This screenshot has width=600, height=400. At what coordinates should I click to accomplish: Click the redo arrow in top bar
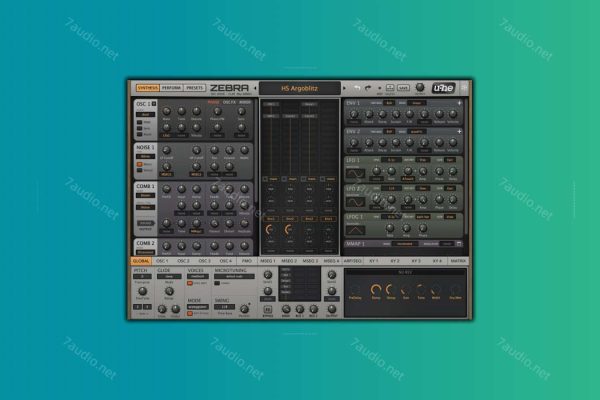click(x=368, y=88)
